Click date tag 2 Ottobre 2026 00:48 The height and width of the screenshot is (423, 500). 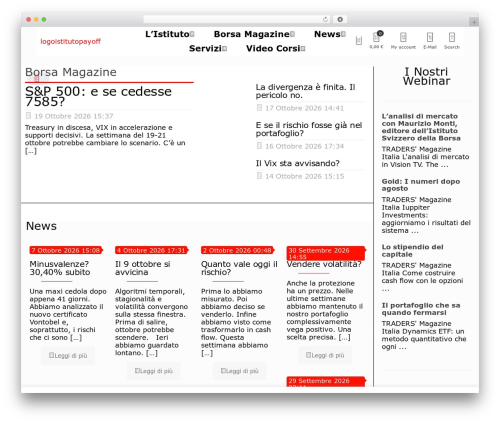tap(237, 250)
